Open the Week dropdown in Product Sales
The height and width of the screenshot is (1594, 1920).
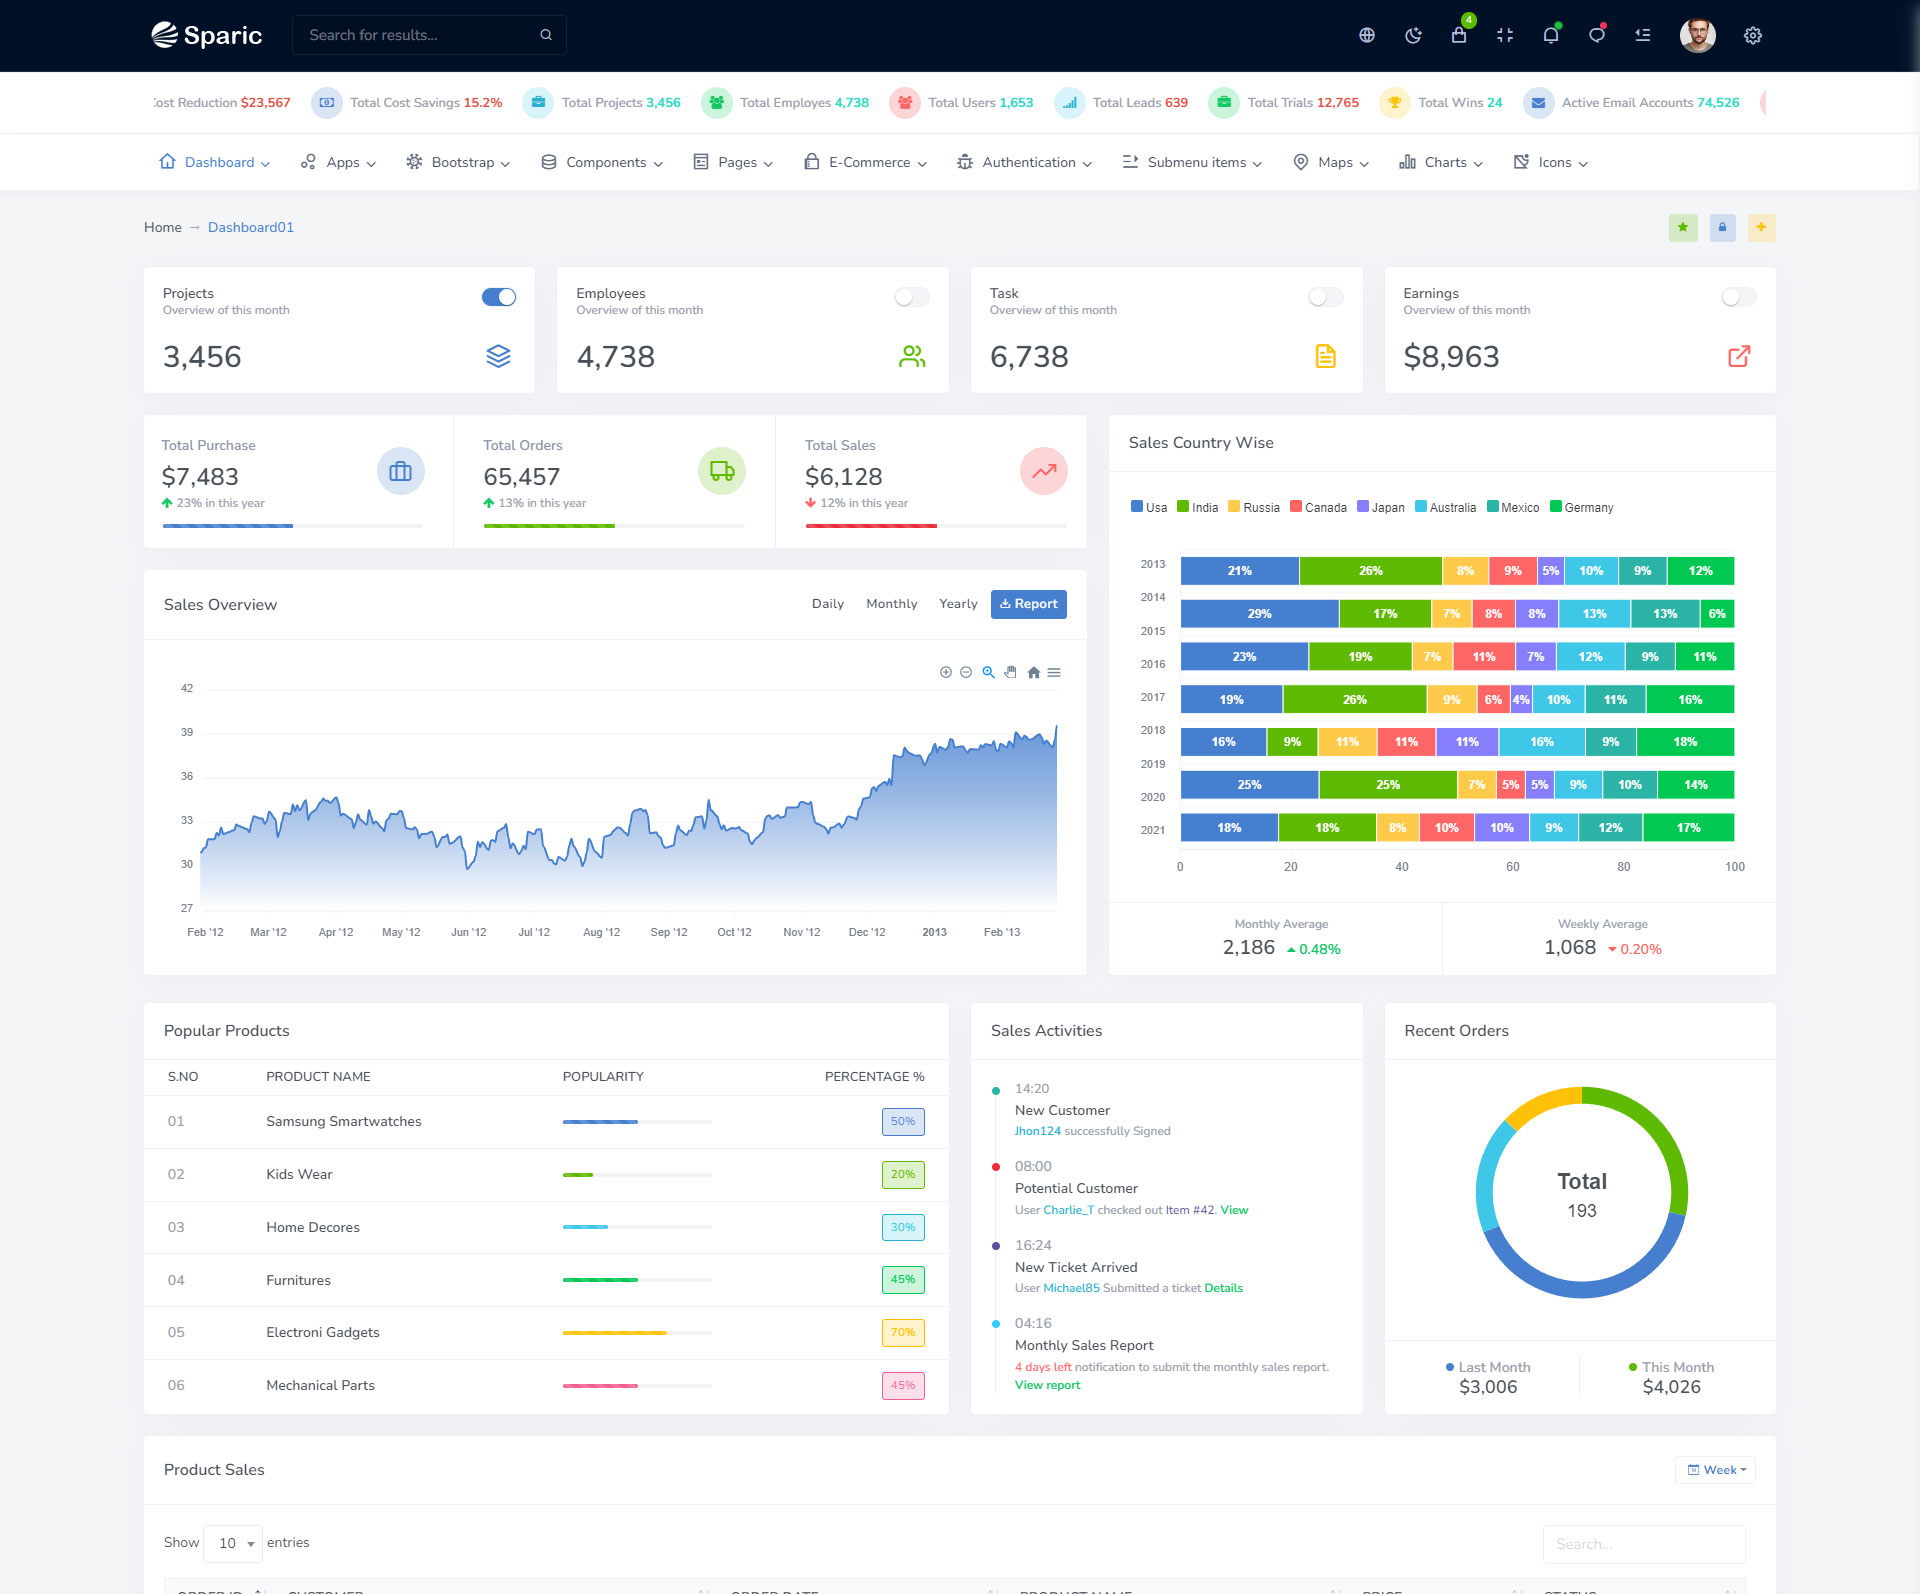tap(1716, 1470)
